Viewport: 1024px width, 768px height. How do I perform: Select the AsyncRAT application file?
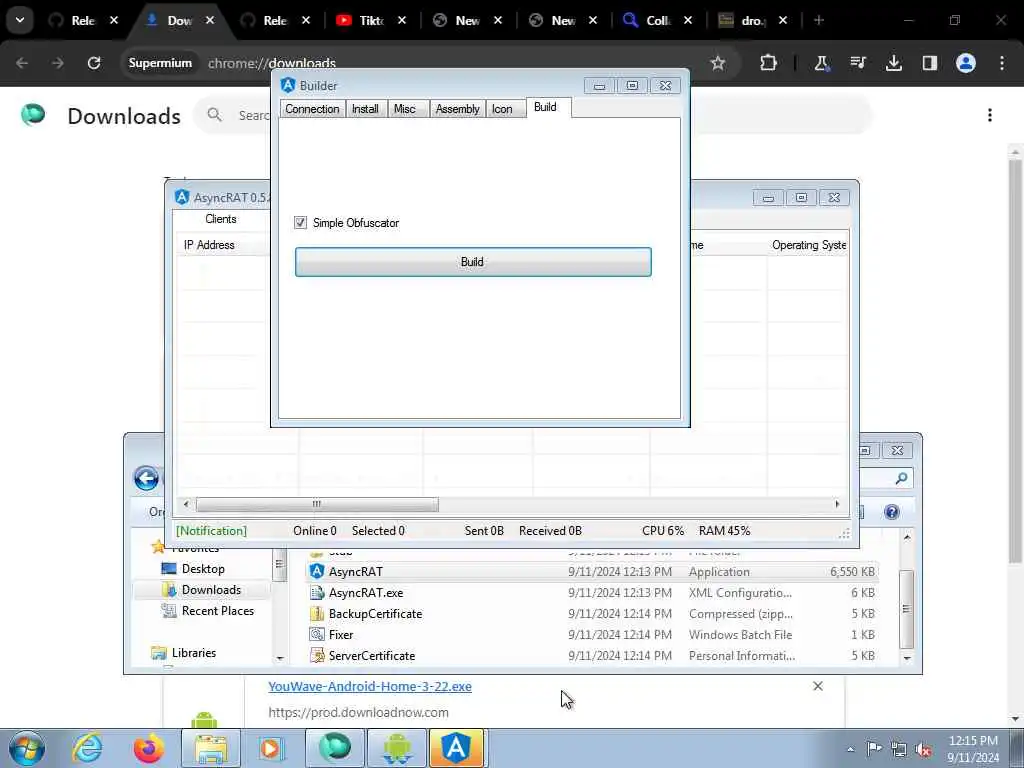click(x=592, y=571)
